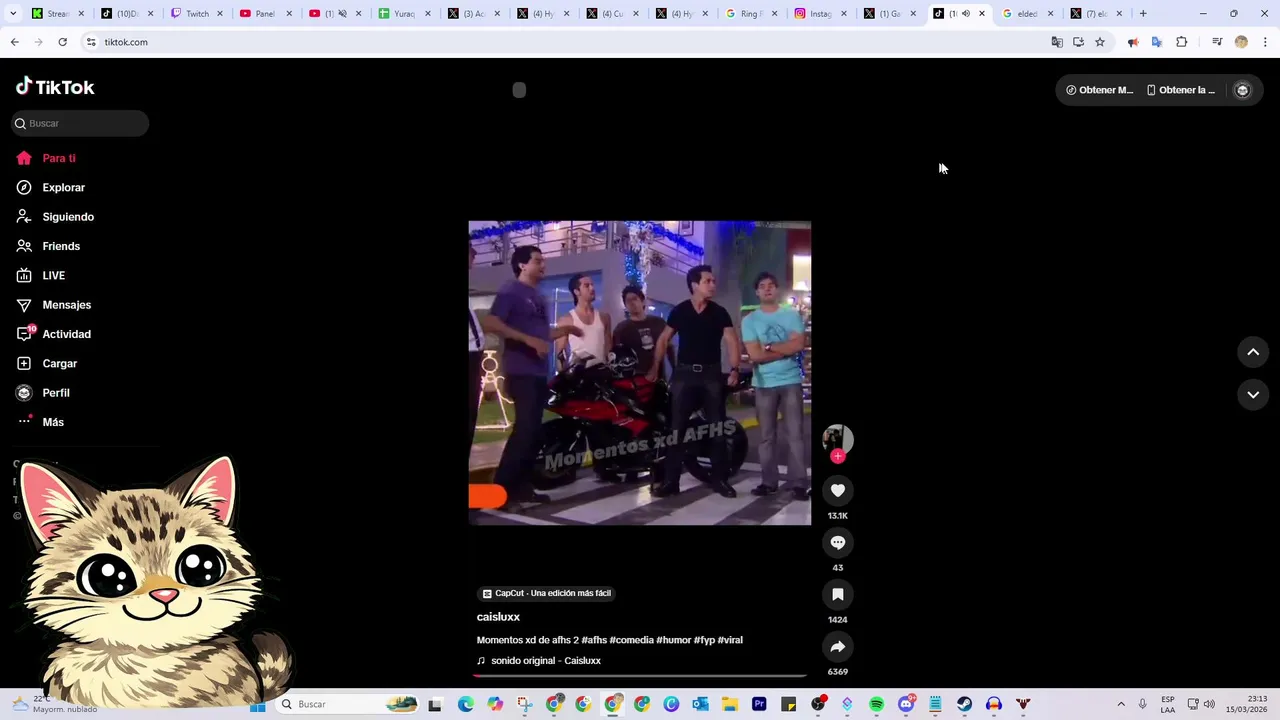Click the TikTok logo

point(55,87)
